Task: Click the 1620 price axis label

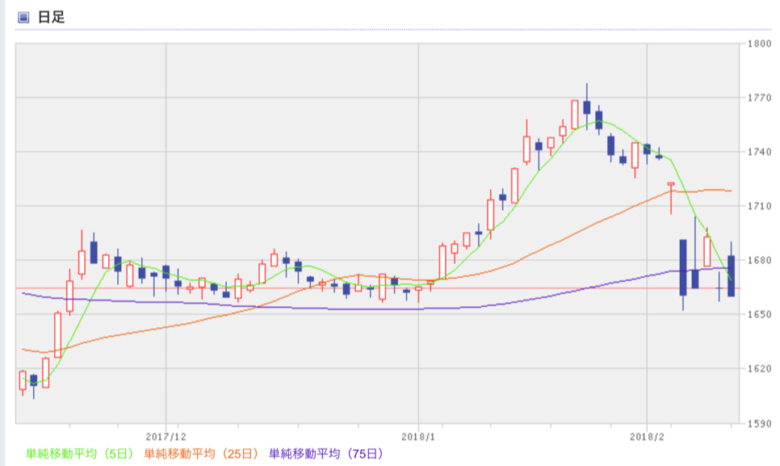Action: 760,369
